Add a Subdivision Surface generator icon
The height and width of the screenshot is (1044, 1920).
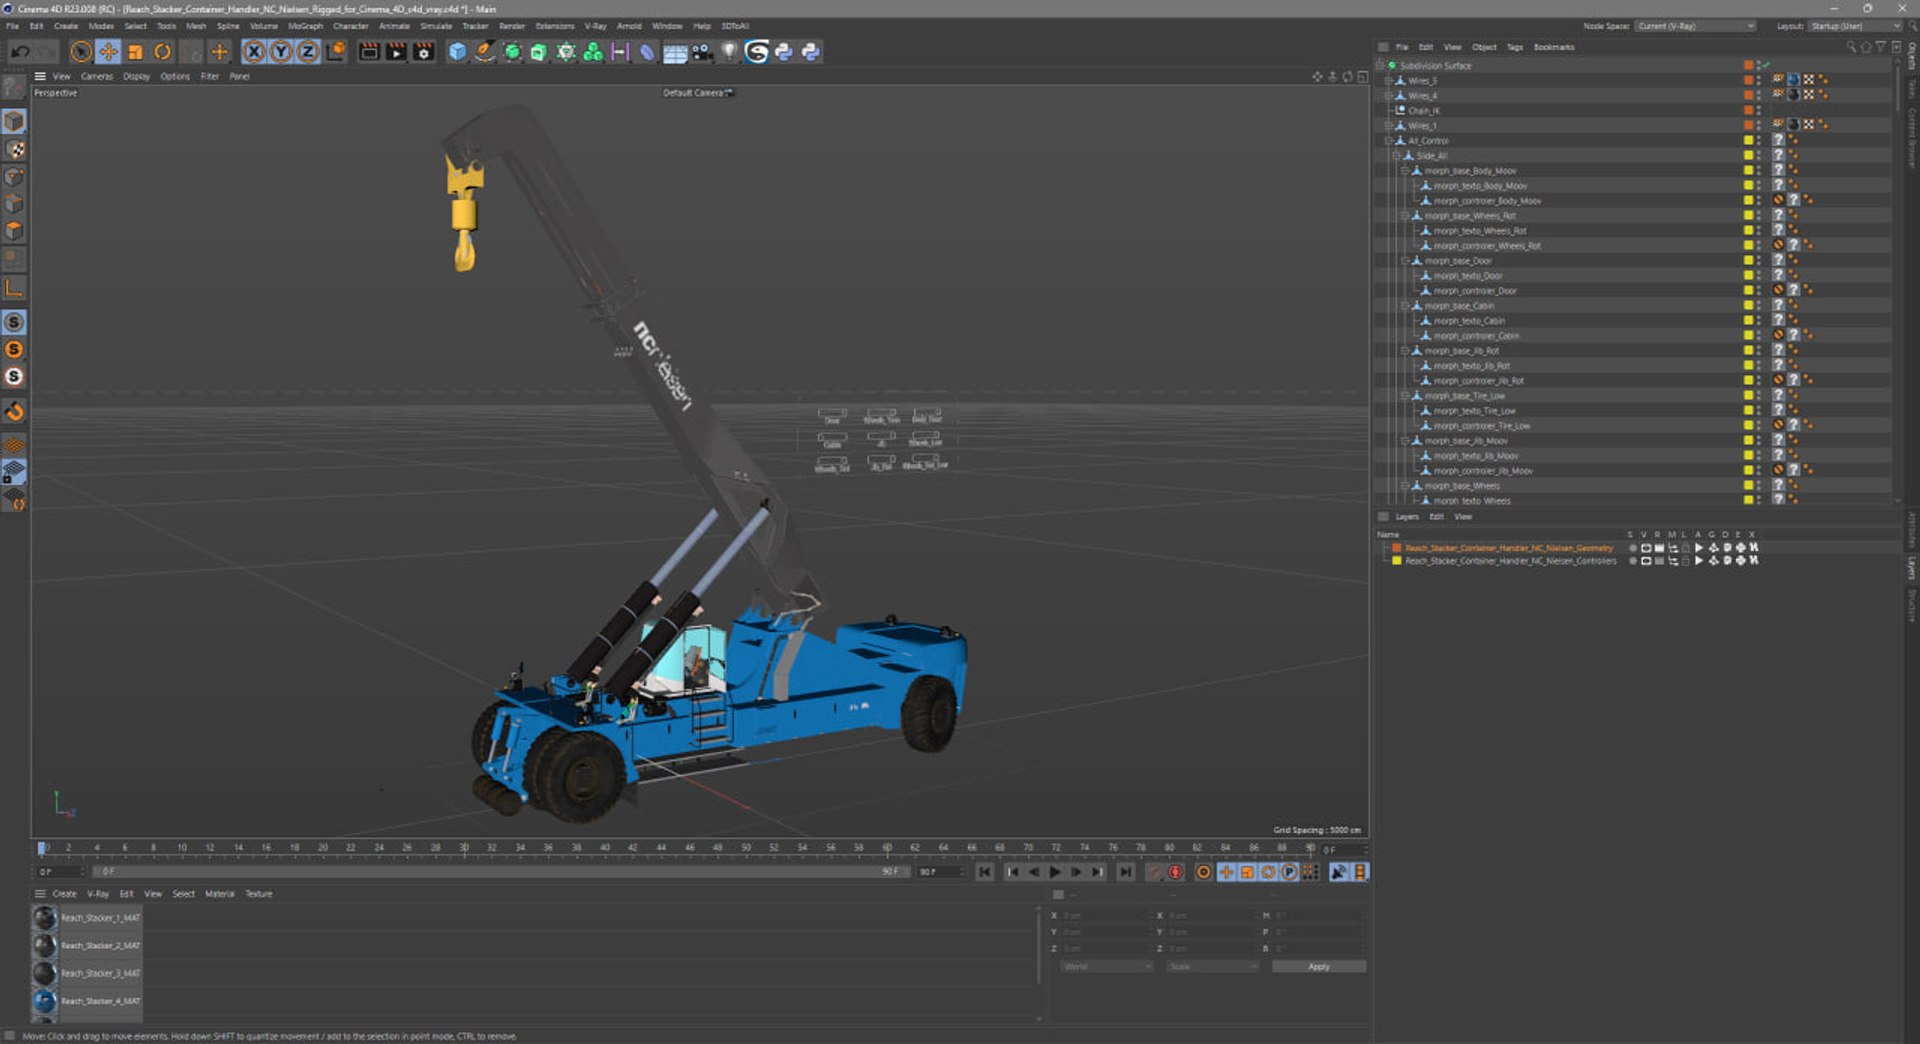512,52
